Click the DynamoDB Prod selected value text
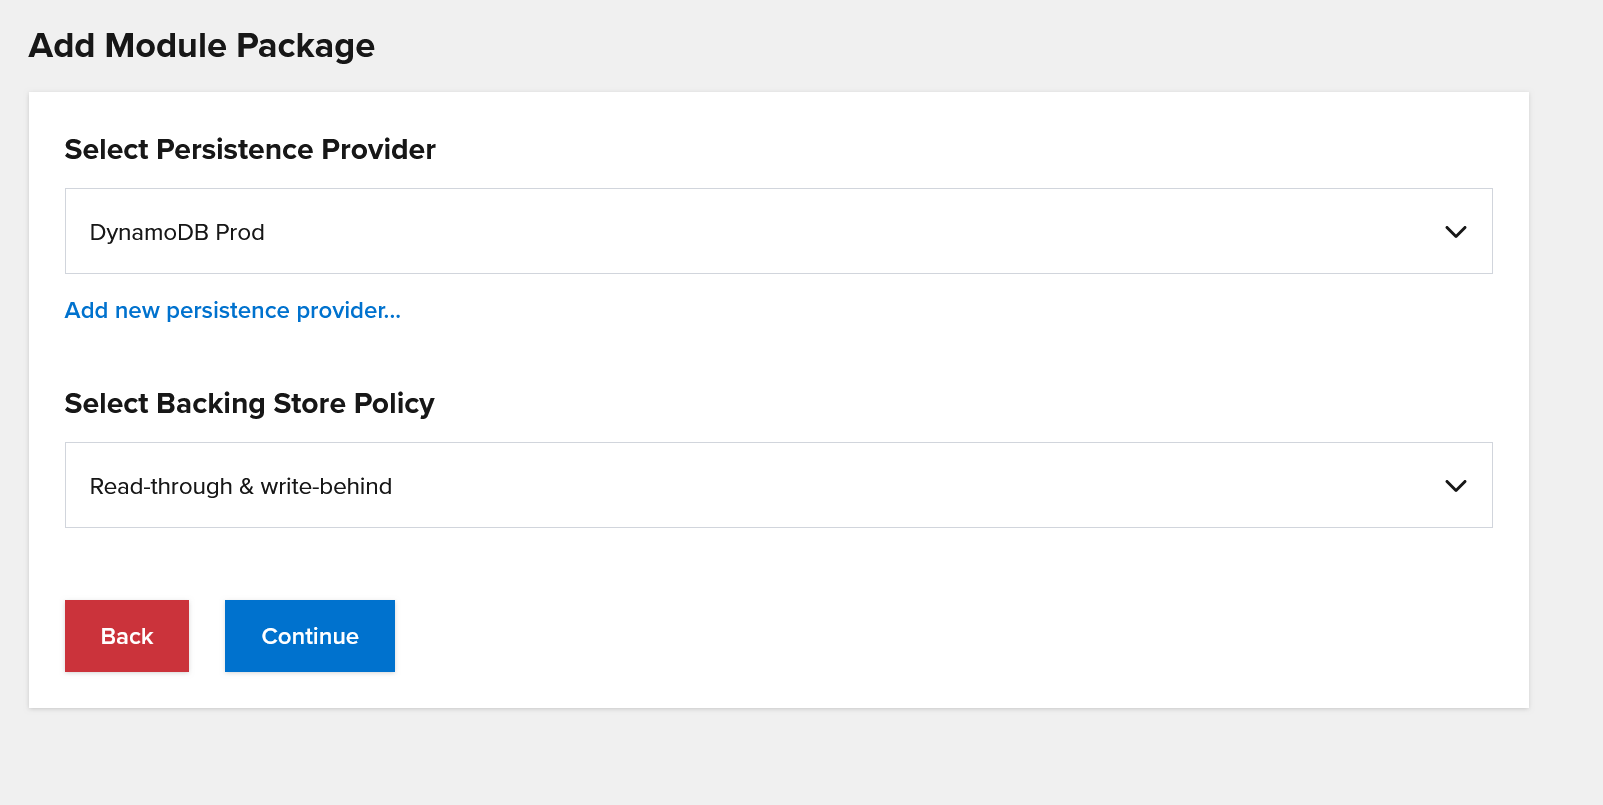The image size is (1603, 805). click(177, 232)
